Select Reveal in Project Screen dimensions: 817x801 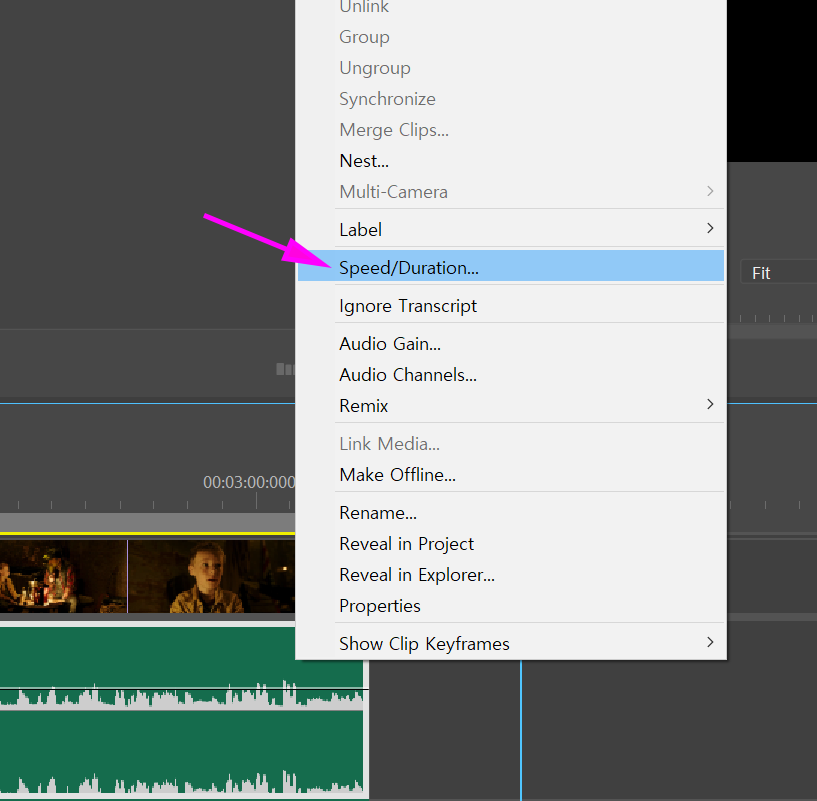coord(511,544)
